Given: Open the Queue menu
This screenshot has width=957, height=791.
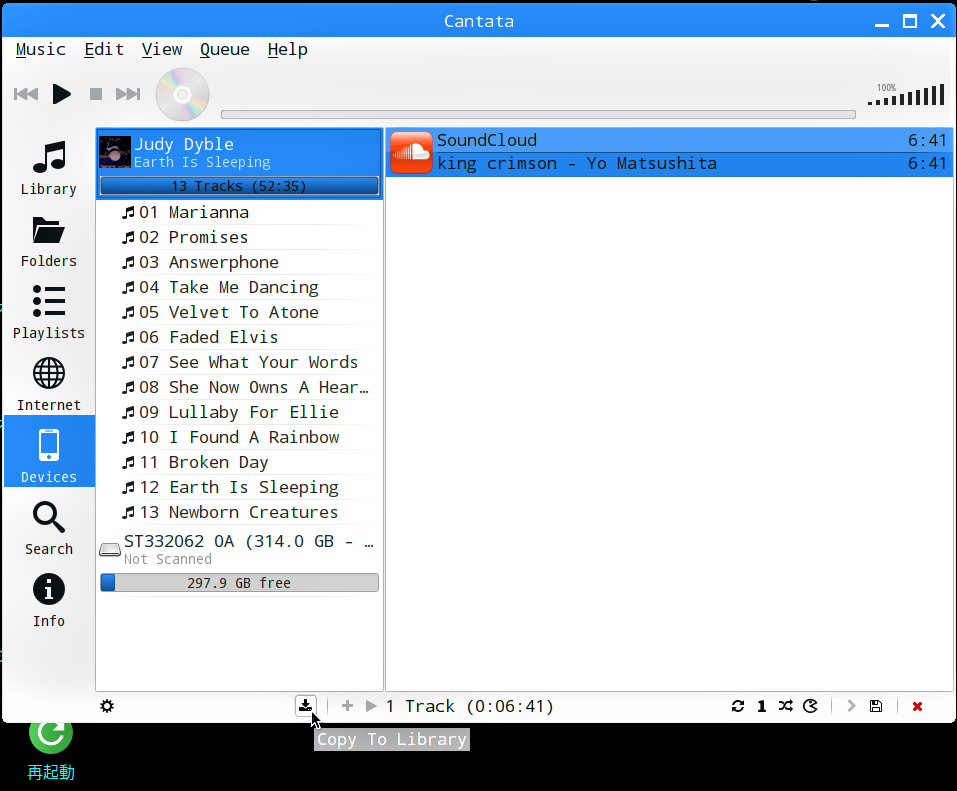Looking at the screenshot, I should [225, 49].
